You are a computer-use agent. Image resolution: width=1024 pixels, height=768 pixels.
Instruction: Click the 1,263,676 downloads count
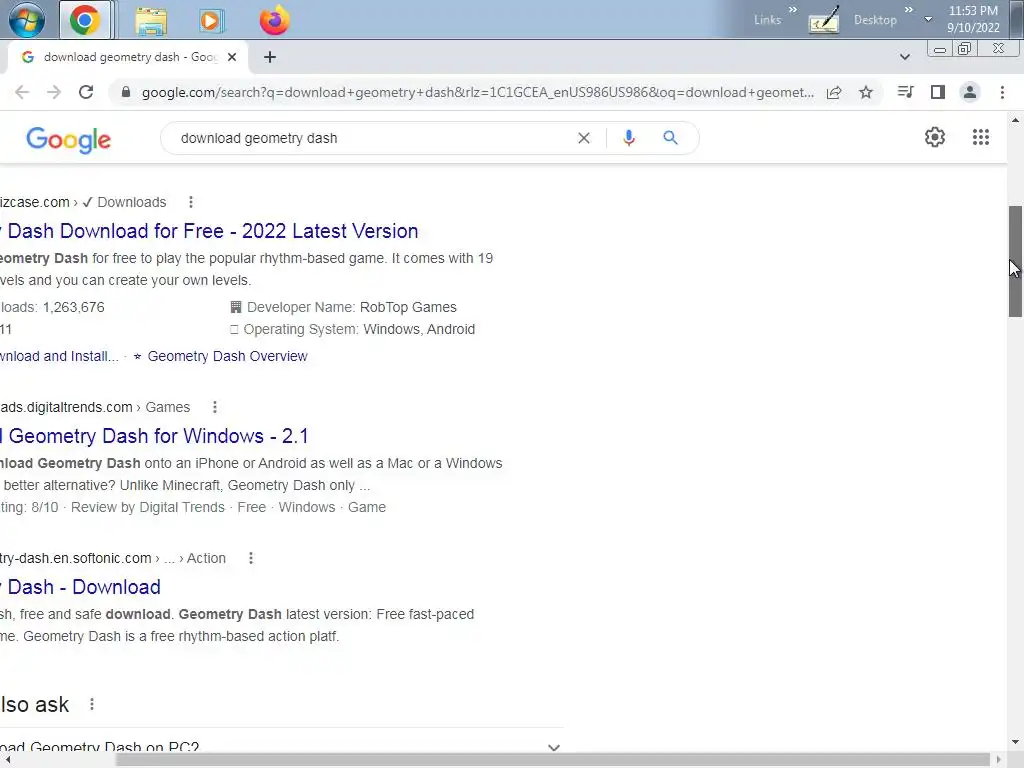pyautogui.click(x=74, y=308)
